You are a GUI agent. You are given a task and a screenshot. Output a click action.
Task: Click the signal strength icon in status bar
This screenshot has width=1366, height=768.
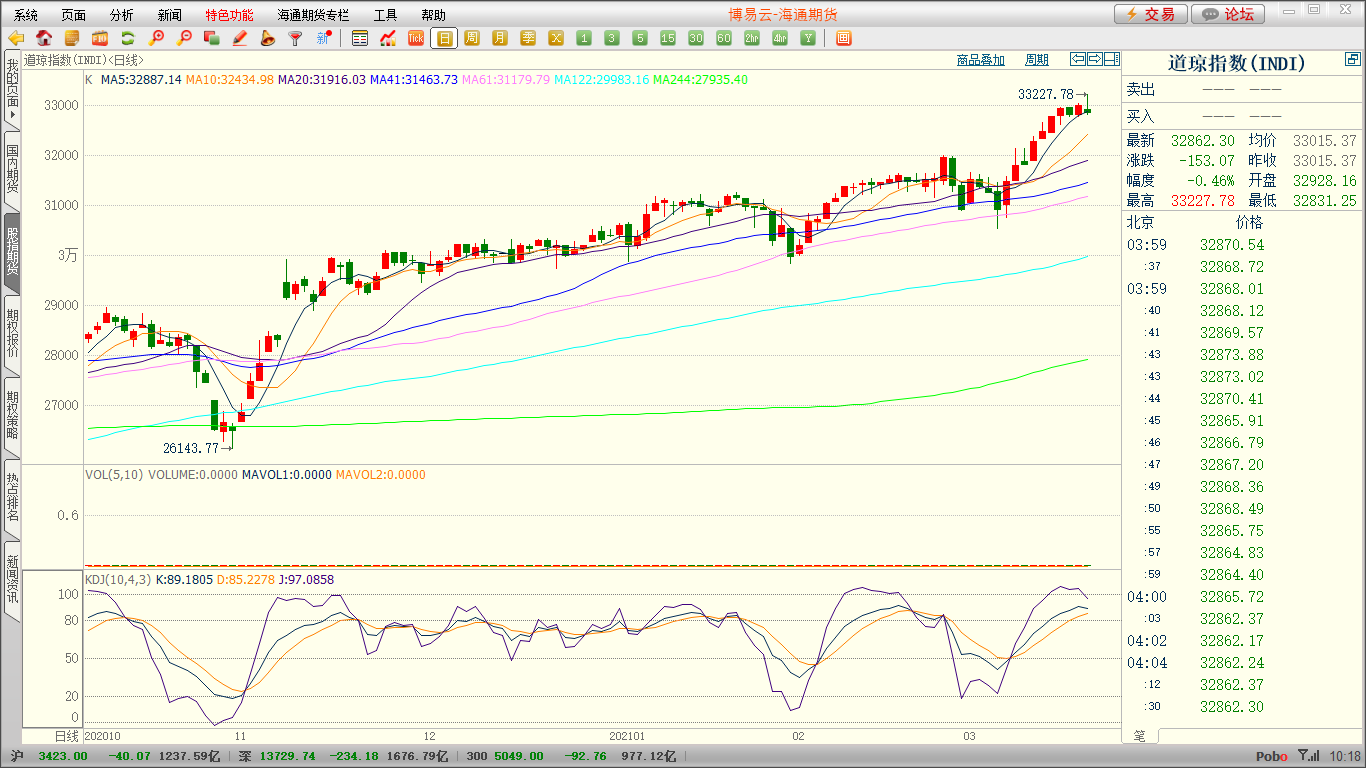(x=1309, y=757)
